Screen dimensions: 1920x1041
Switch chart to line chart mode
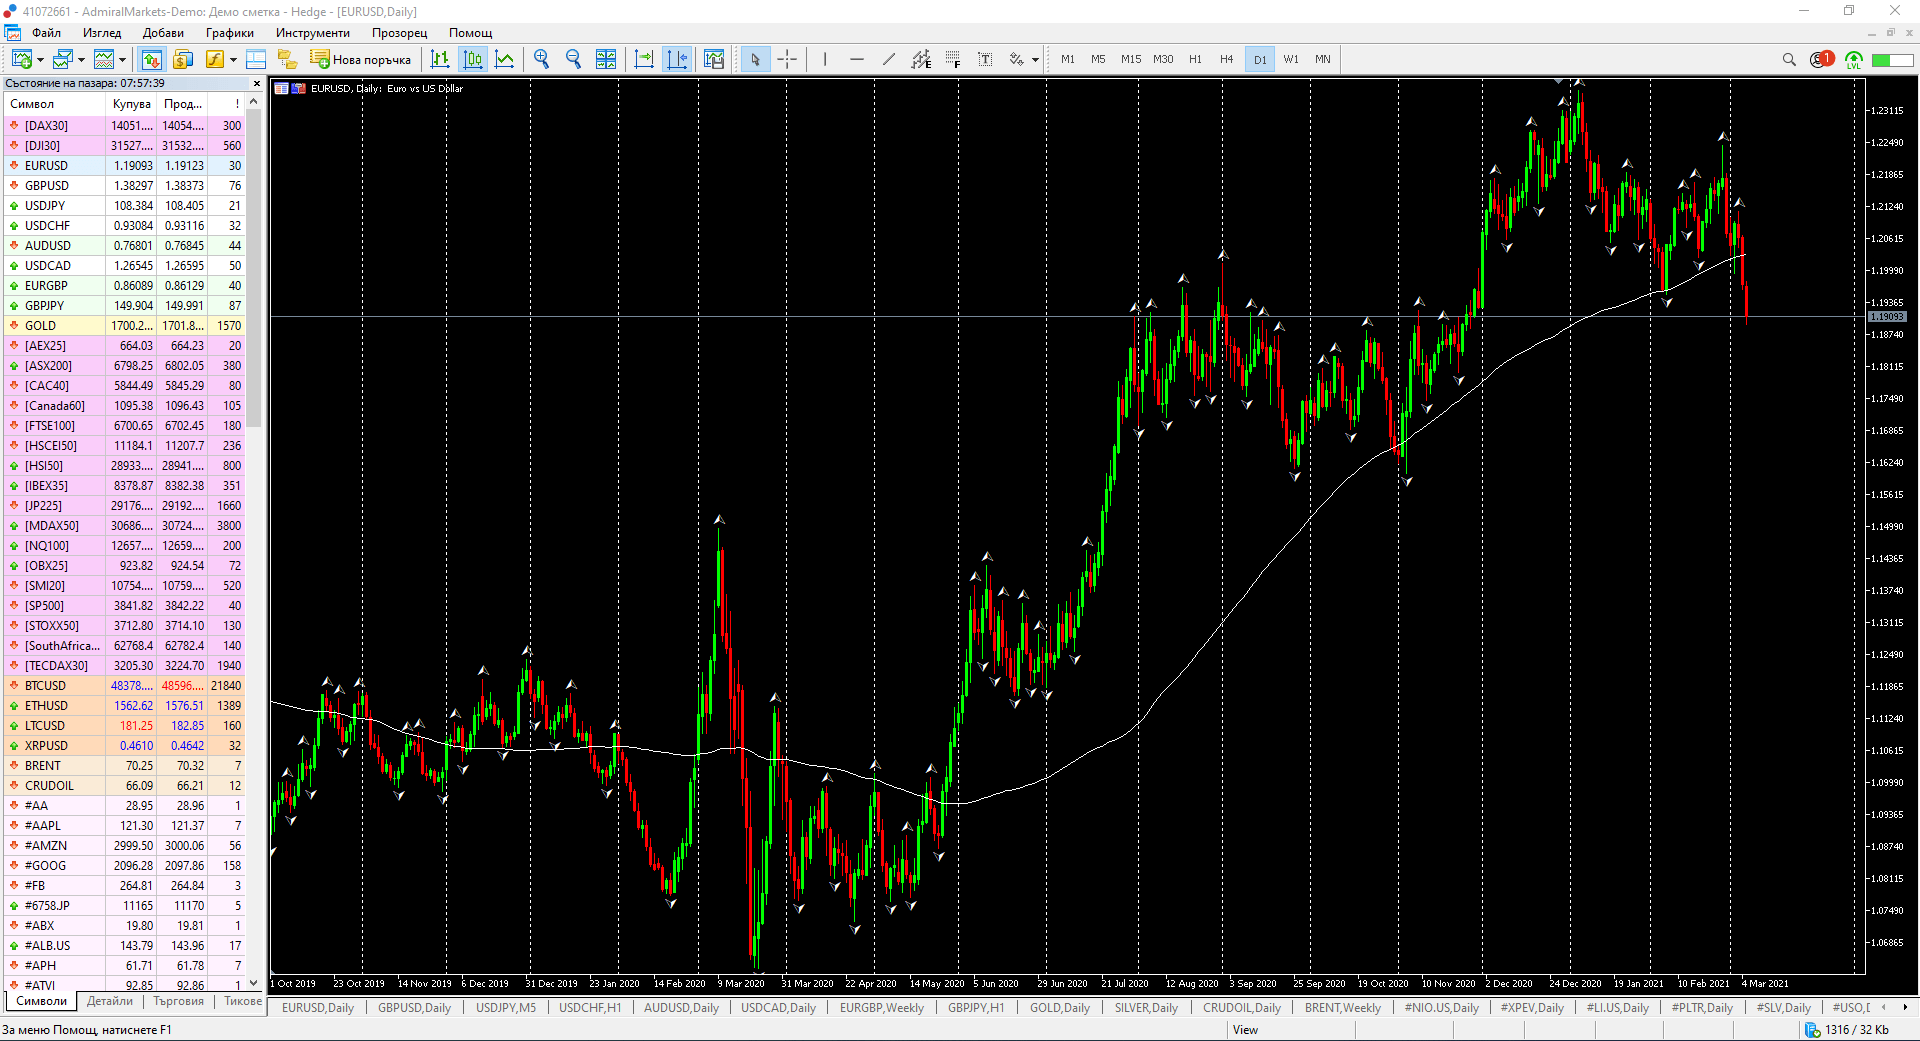(x=505, y=59)
